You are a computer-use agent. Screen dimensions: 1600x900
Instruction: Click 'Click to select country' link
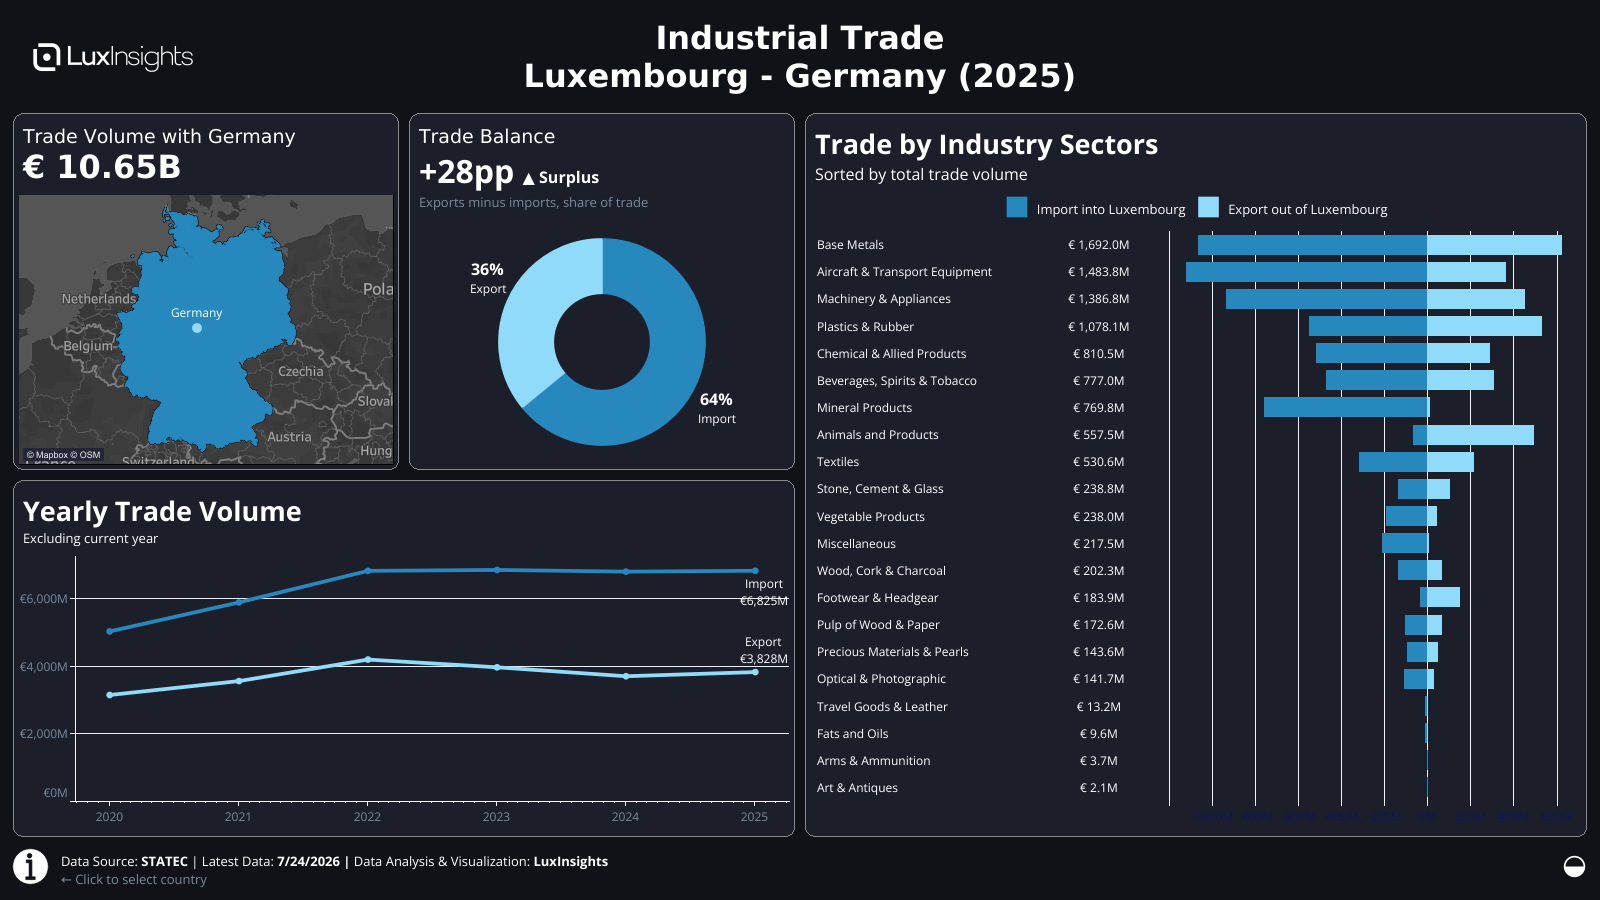(x=134, y=880)
